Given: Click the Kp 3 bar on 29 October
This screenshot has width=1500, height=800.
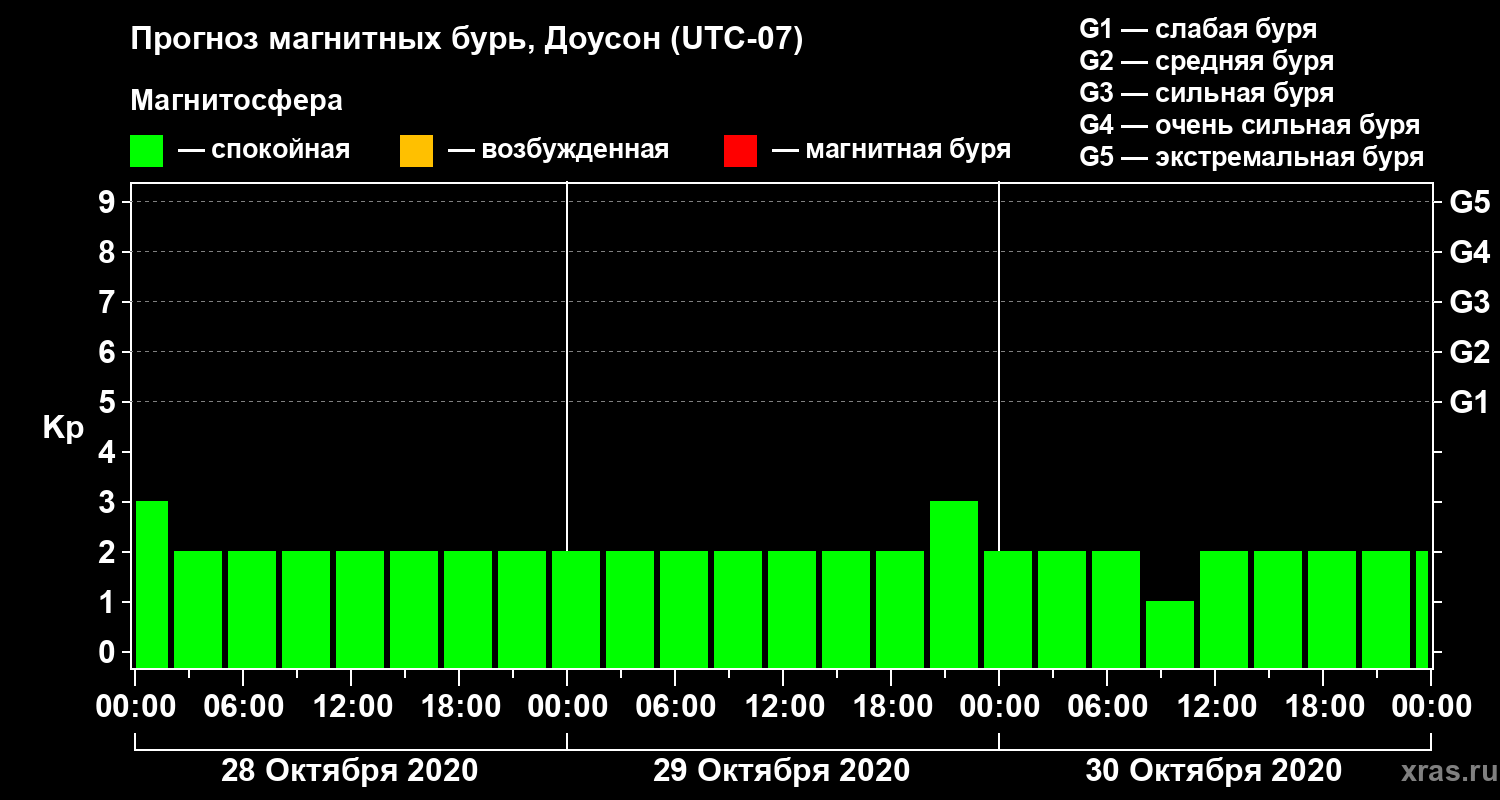Looking at the screenshot, I should point(954,584).
